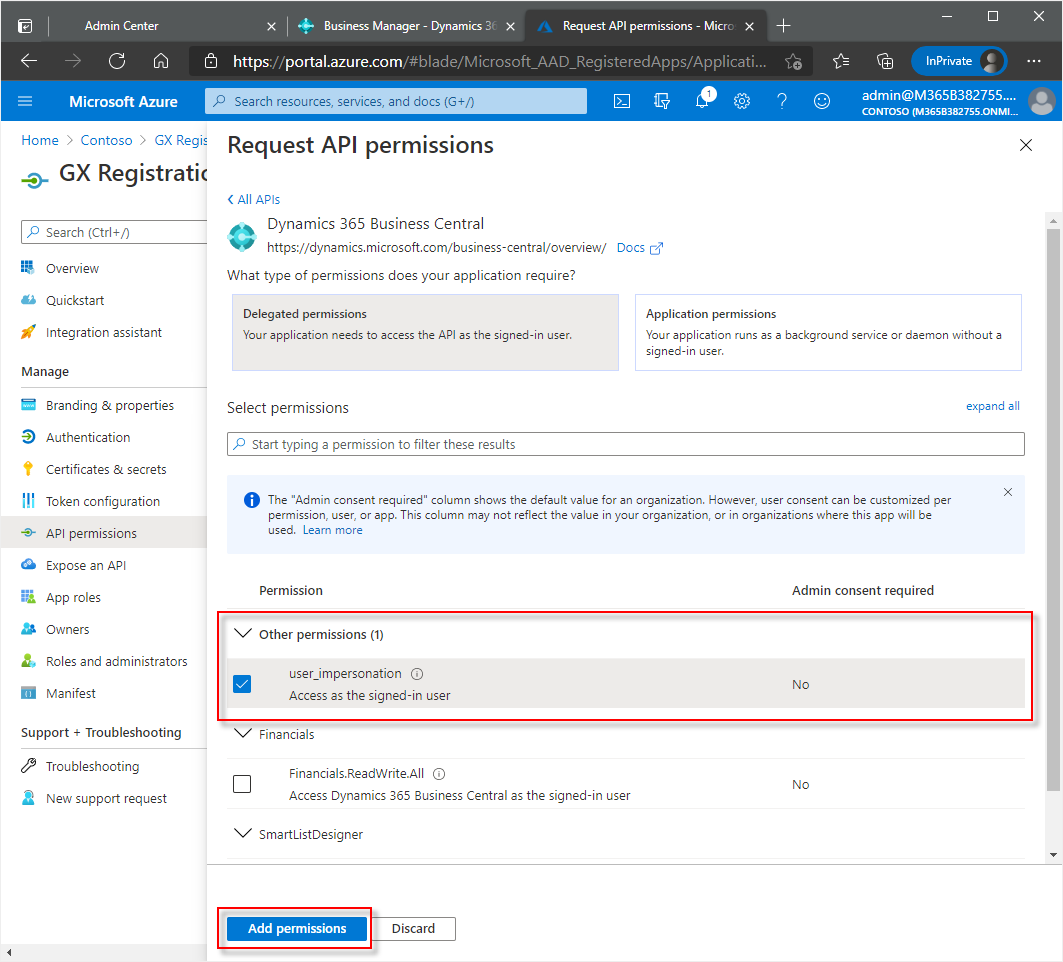Collapse the Other permissions group
The image size is (1063, 962).
coord(242,634)
